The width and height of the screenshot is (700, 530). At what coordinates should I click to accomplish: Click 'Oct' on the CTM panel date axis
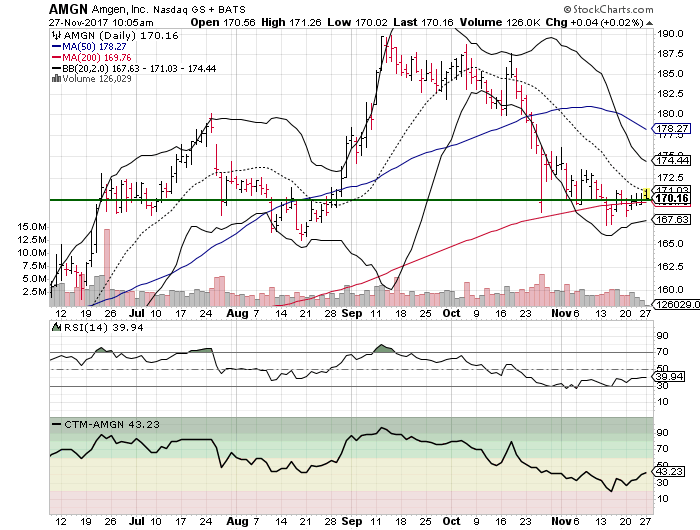tap(451, 521)
